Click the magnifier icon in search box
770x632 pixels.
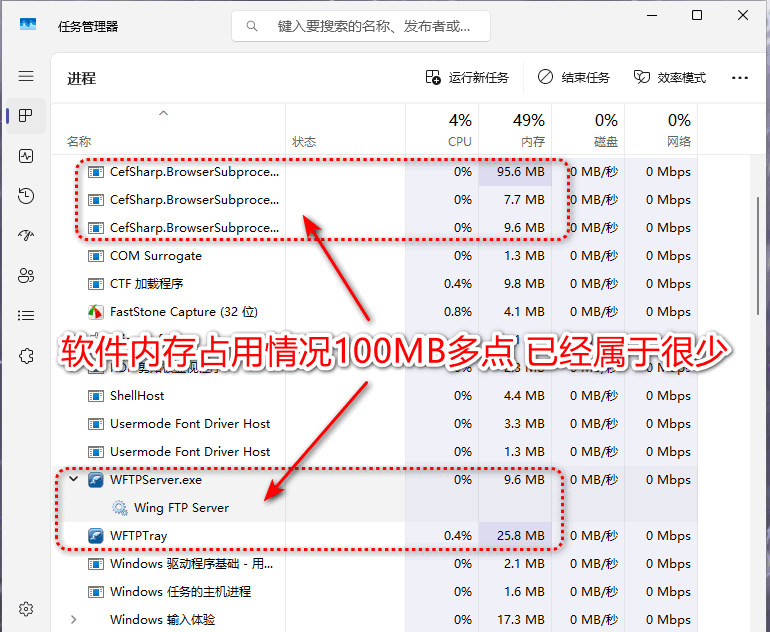pyautogui.click(x=252, y=26)
